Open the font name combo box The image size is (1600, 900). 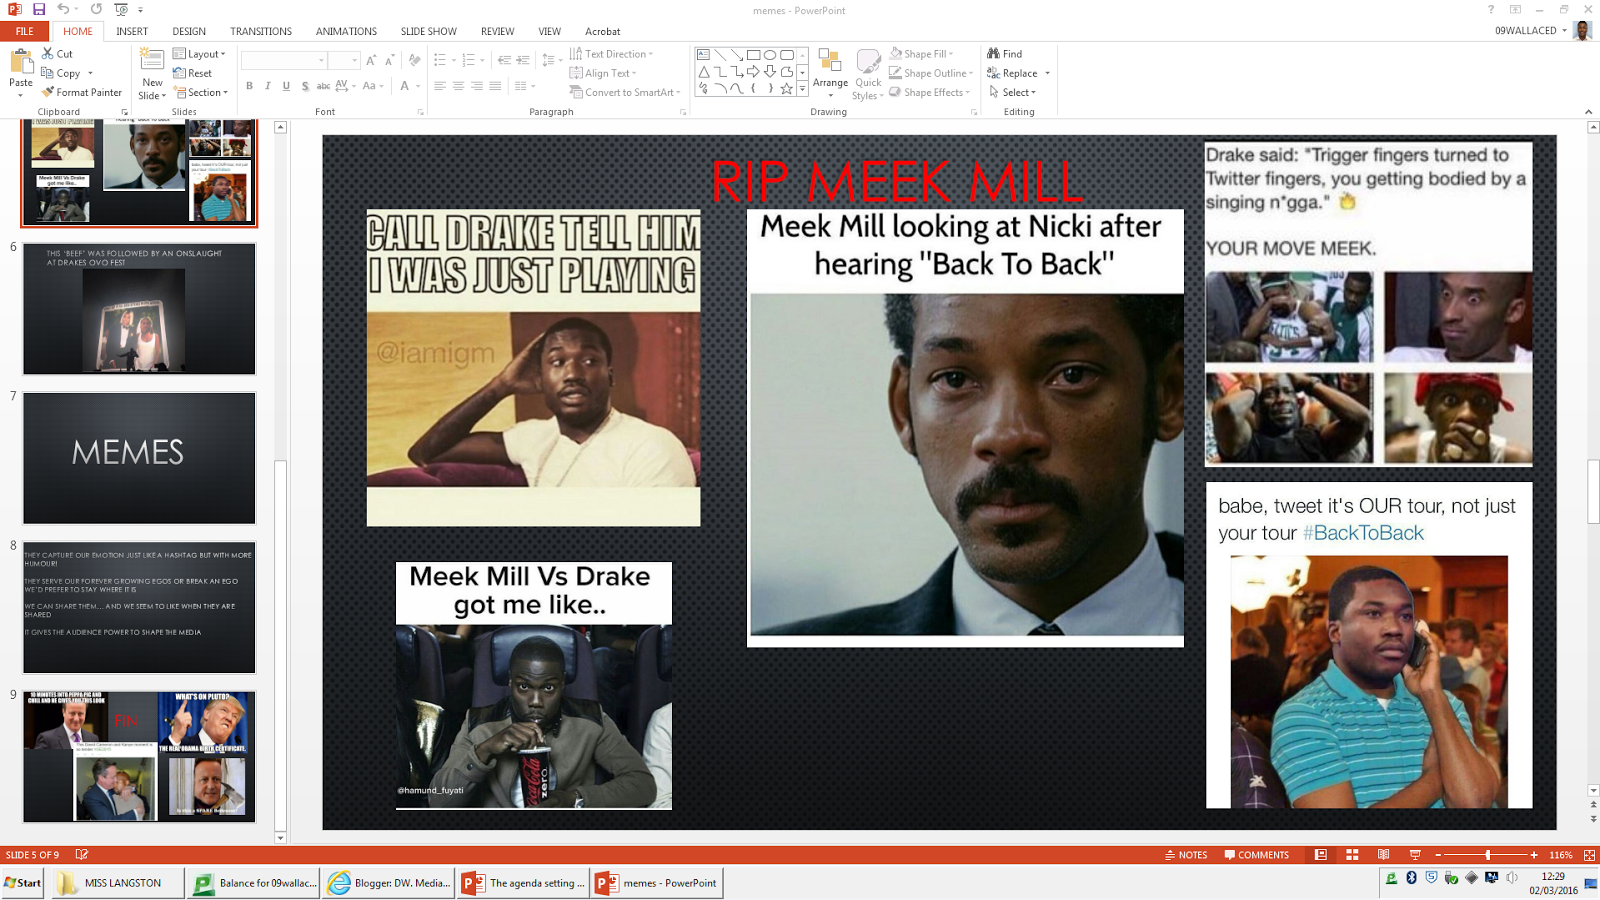(x=284, y=60)
